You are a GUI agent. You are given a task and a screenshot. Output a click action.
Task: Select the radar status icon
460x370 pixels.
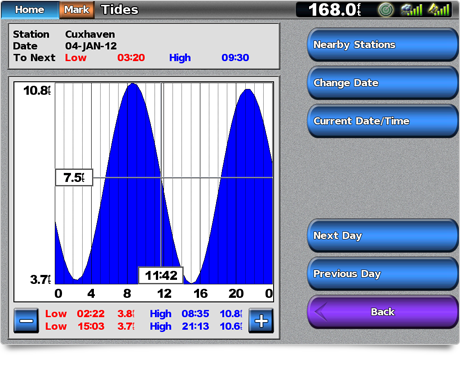coord(386,10)
